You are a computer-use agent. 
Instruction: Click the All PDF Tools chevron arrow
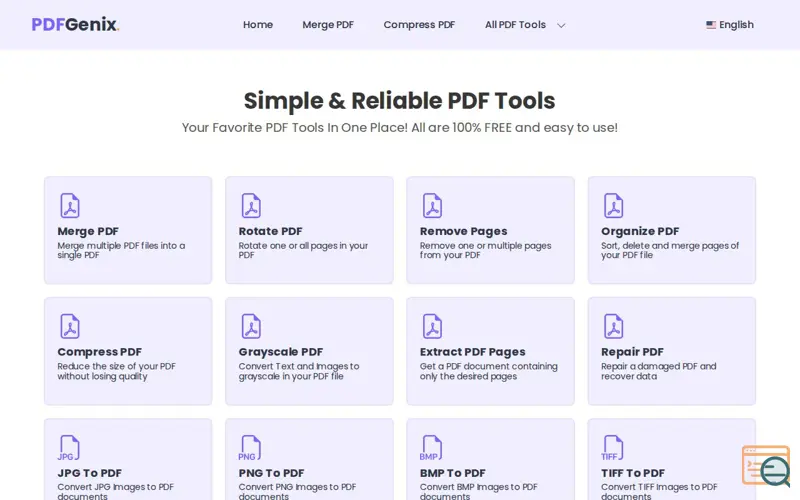[x=561, y=25]
